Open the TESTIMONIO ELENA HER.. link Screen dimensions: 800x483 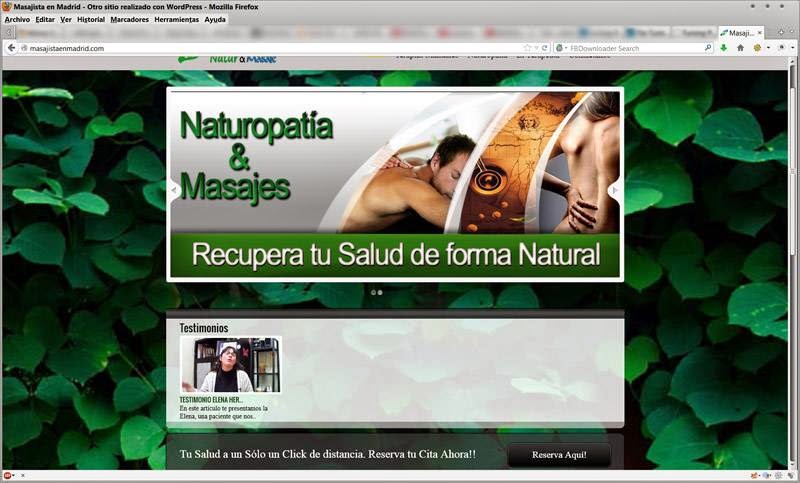(x=211, y=400)
